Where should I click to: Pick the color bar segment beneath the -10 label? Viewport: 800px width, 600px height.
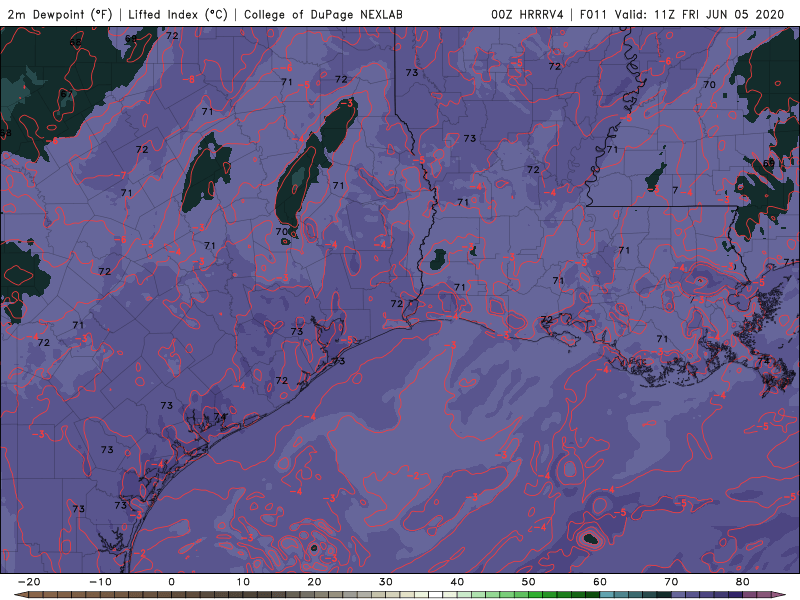(x=107, y=595)
